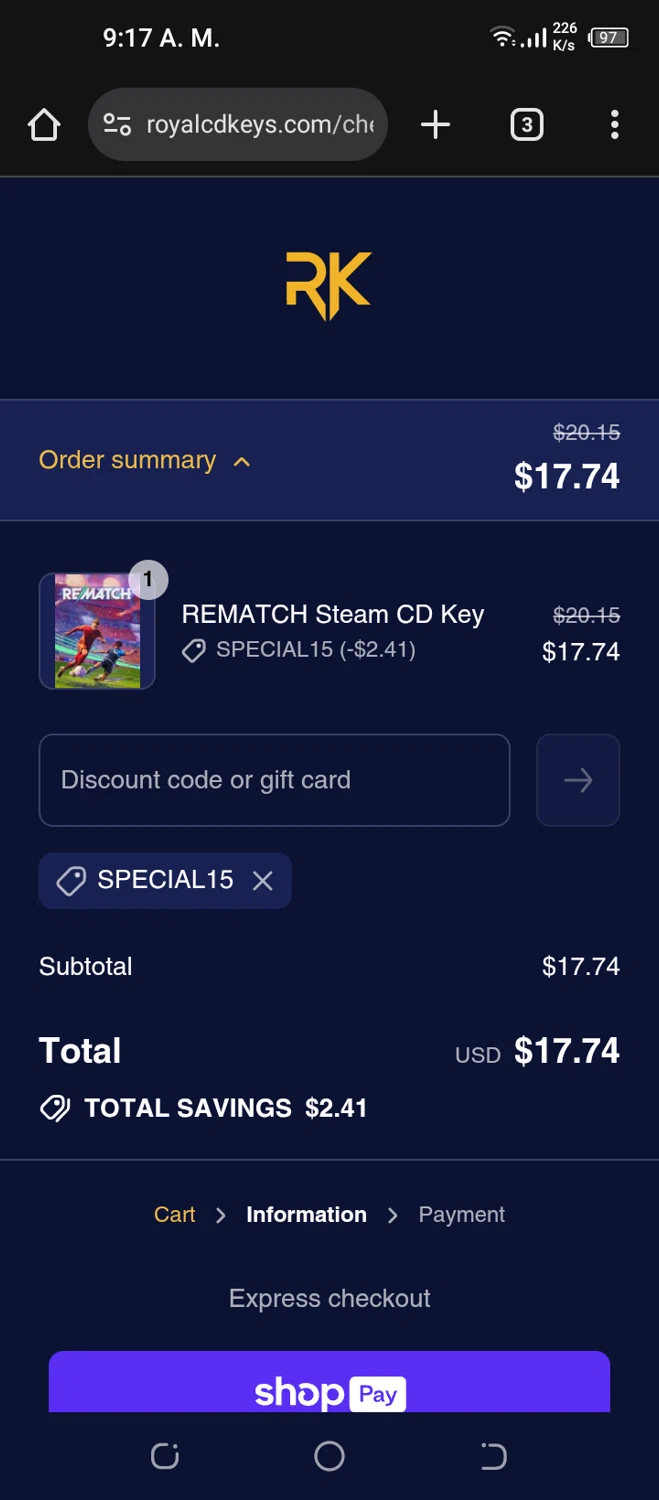
Task: Tap the browser home icon
Action: [44, 125]
